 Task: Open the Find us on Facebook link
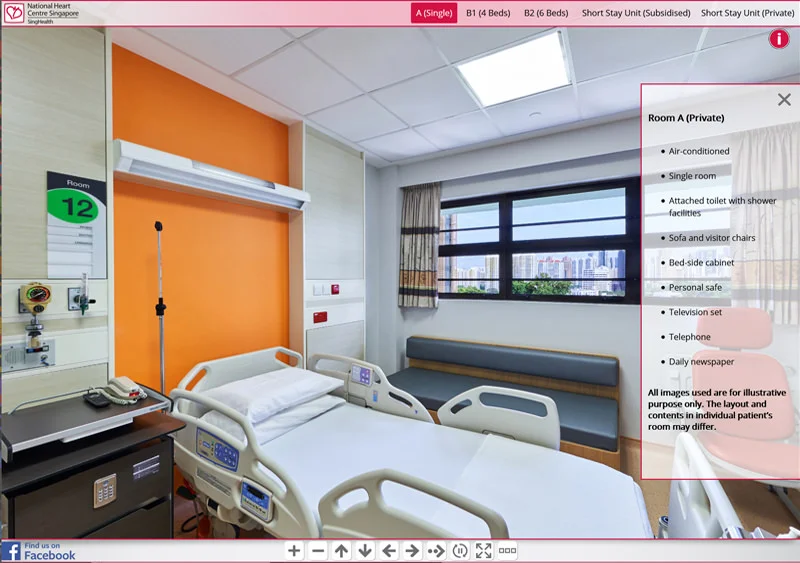[x=39, y=551]
